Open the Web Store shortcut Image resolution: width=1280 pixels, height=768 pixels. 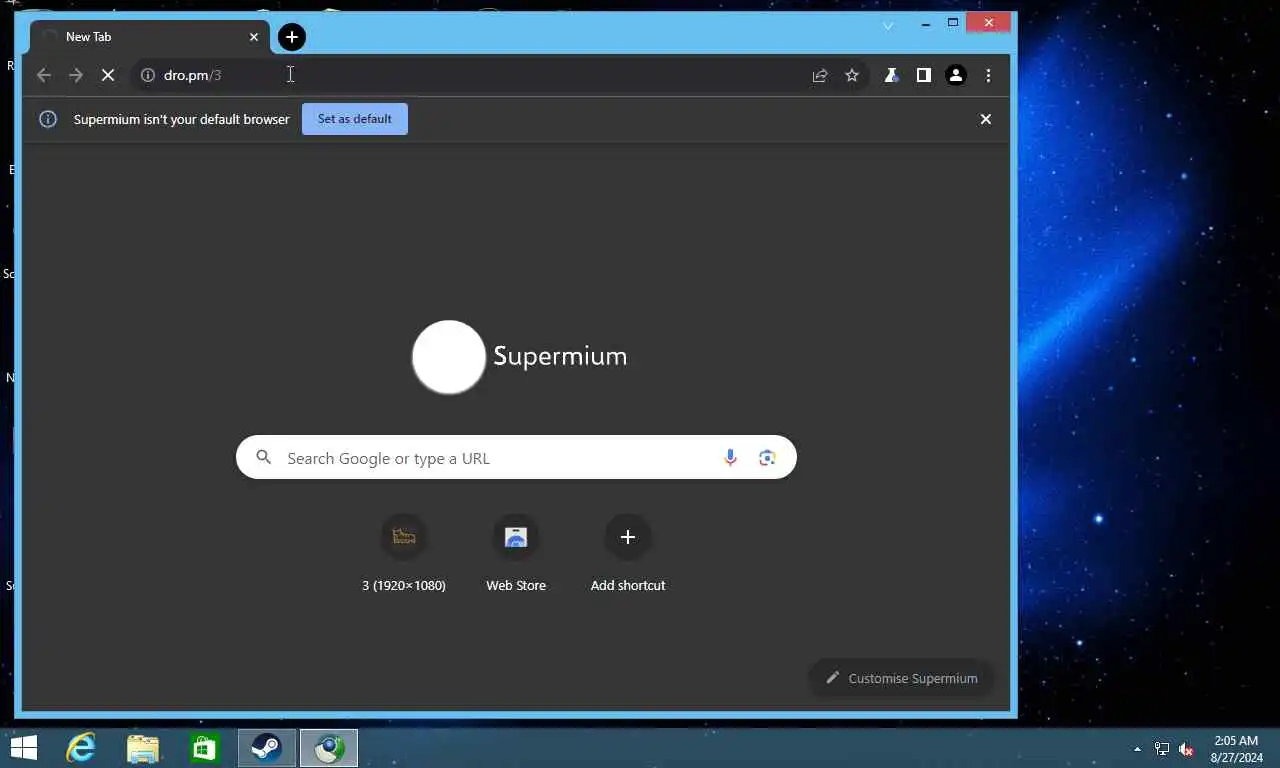516,553
